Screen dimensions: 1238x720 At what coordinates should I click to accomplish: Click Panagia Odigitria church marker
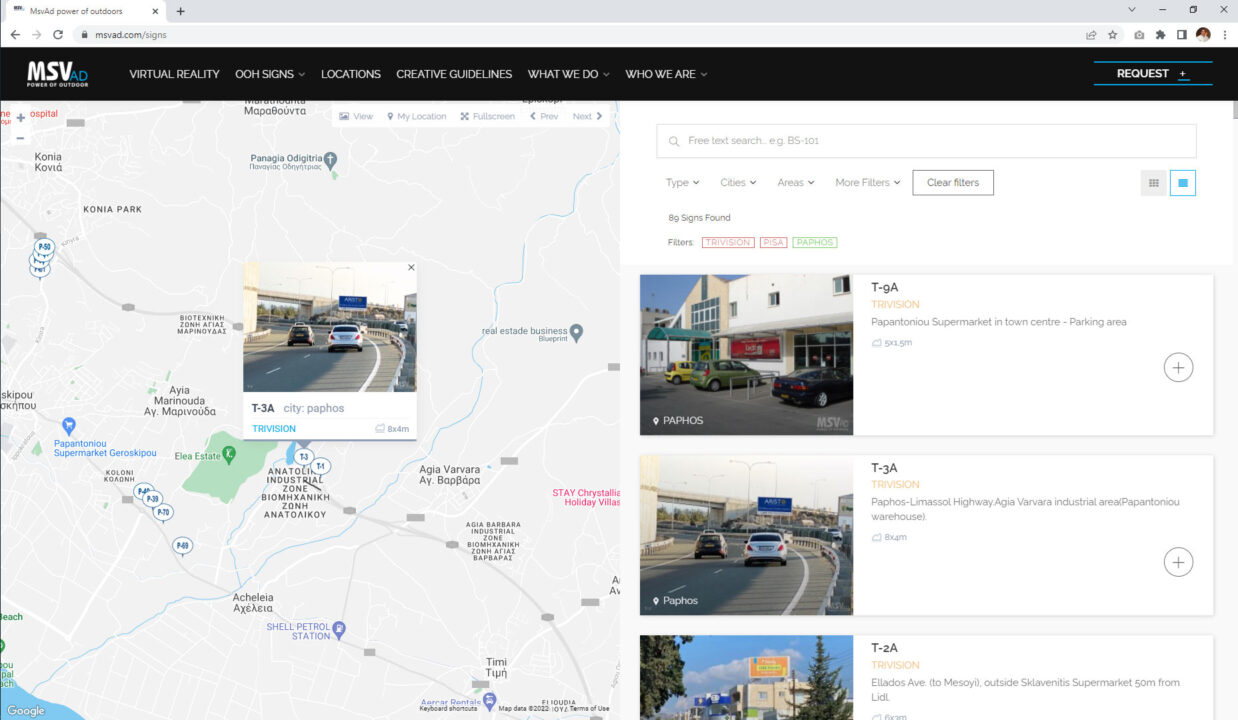[331, 159]
